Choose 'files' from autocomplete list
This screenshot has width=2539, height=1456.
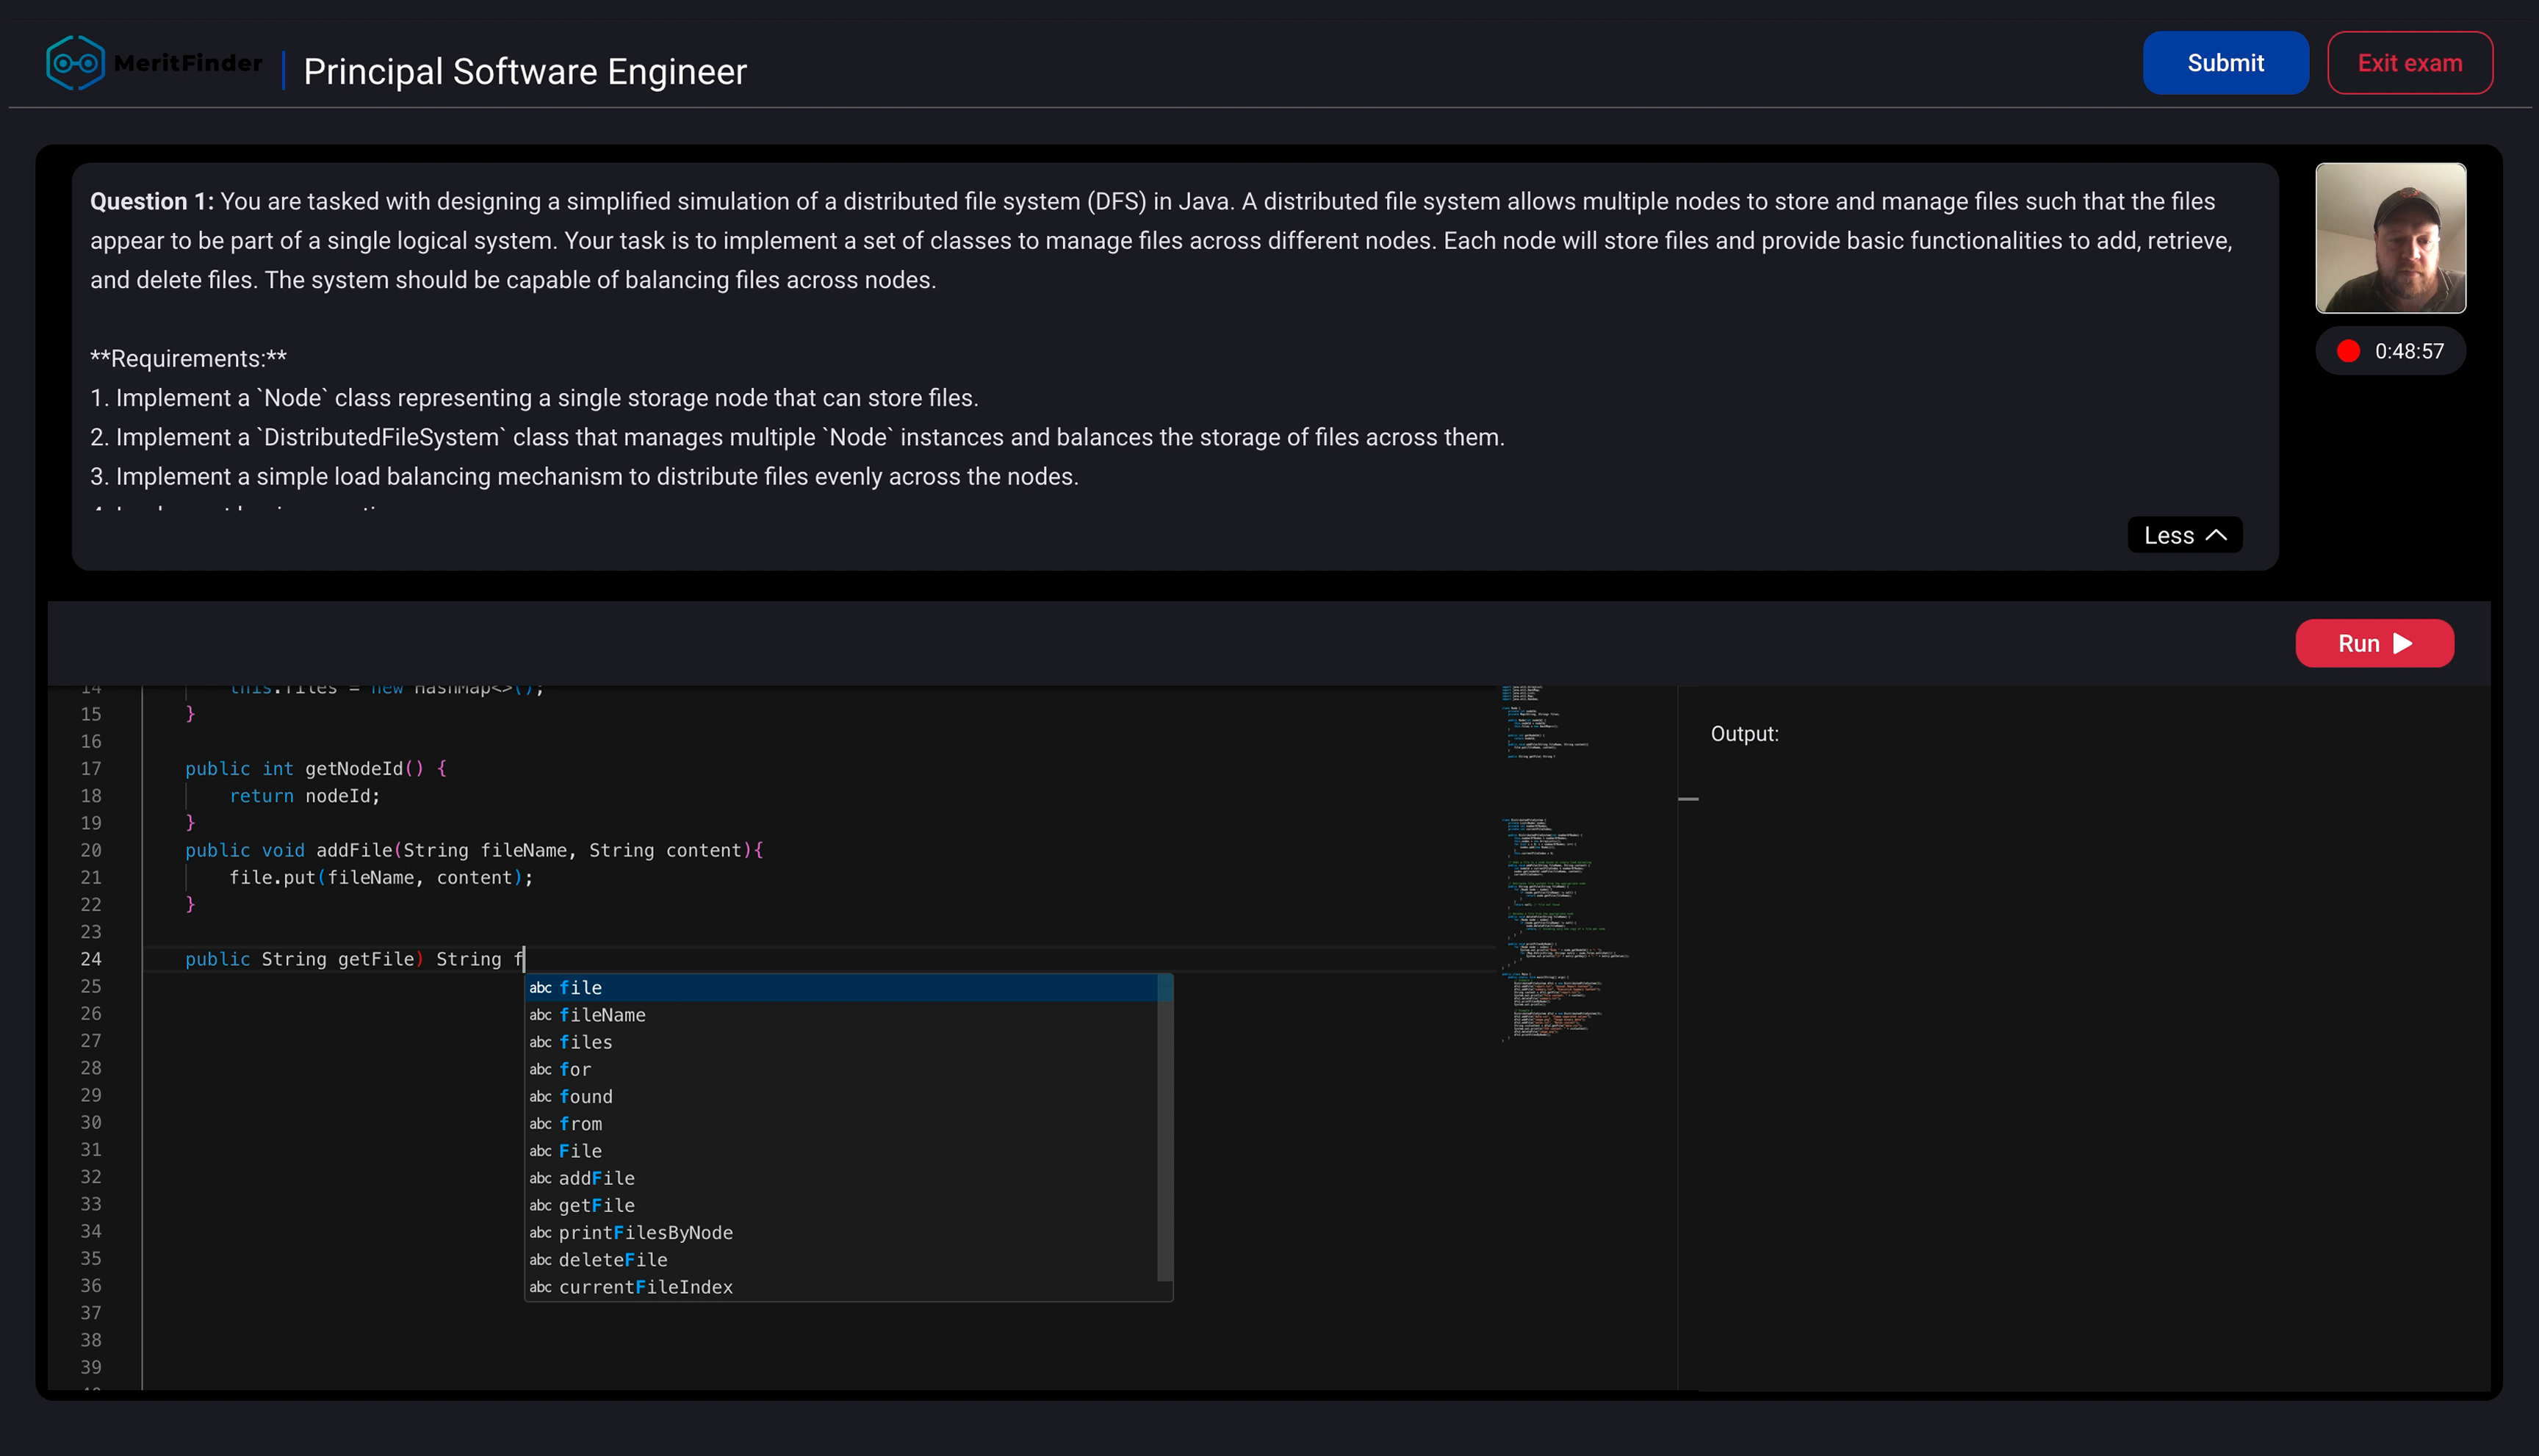tap(585, 1042)
